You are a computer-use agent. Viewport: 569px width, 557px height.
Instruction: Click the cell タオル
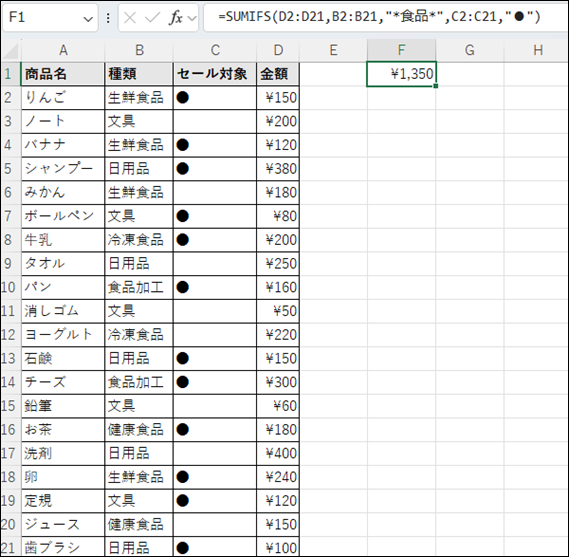point(63,263)
